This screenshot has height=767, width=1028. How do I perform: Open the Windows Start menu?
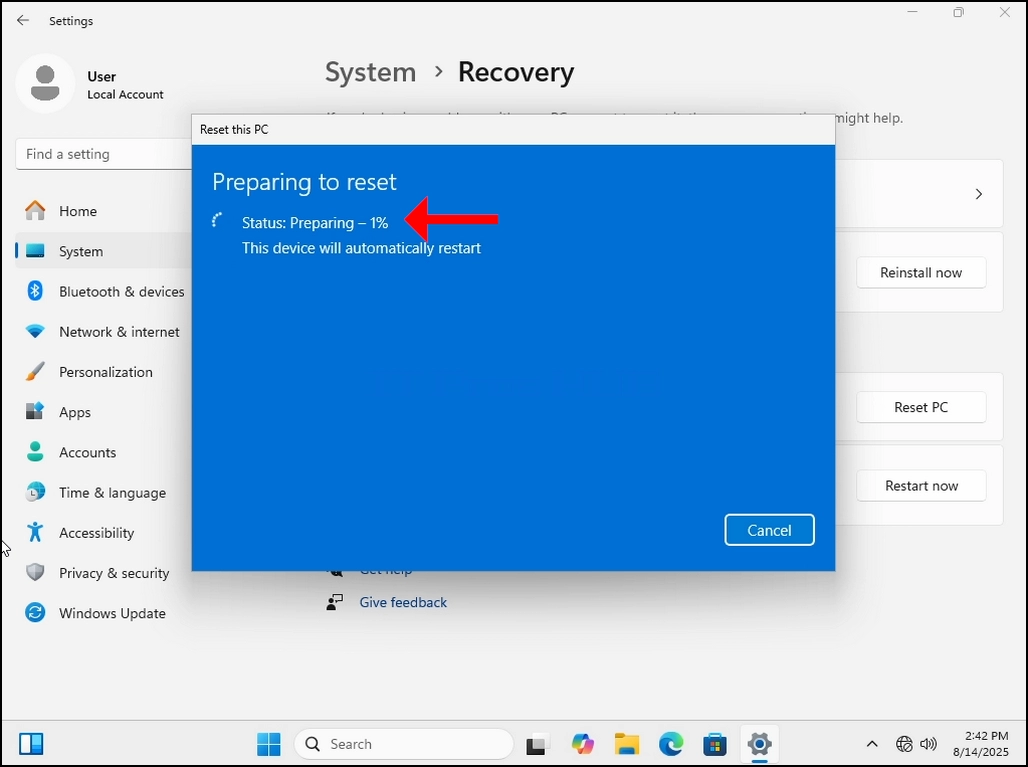click(269, 744)
